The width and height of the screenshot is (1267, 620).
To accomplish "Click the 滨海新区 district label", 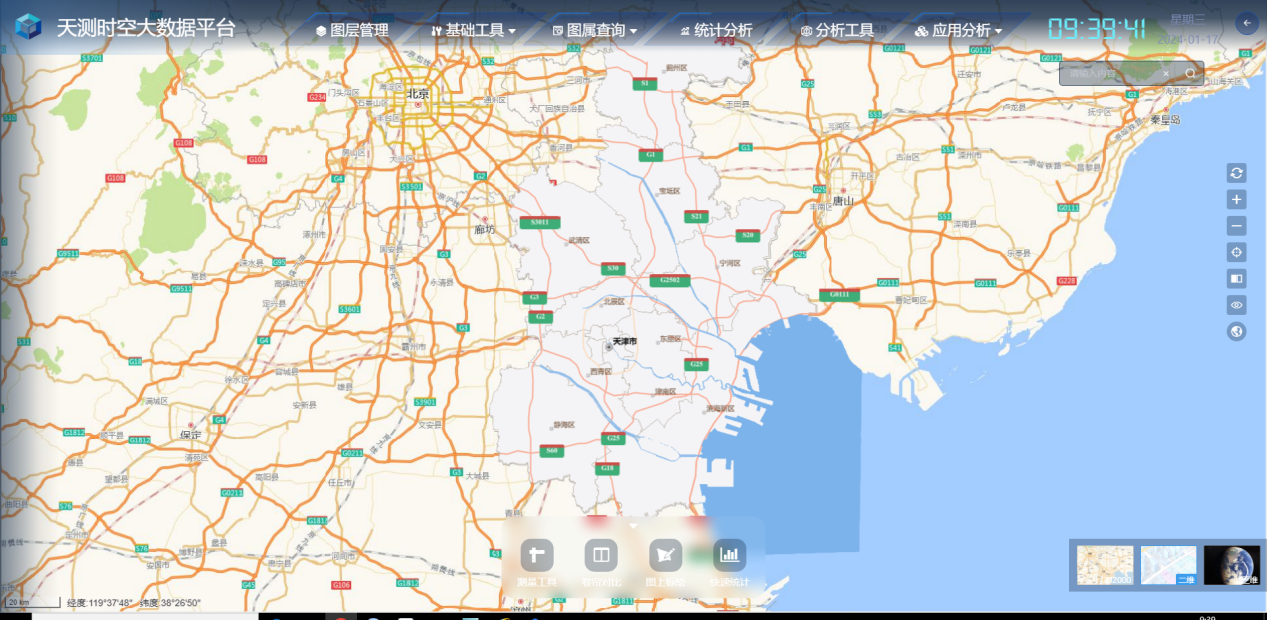I will [x=720, y=408].
